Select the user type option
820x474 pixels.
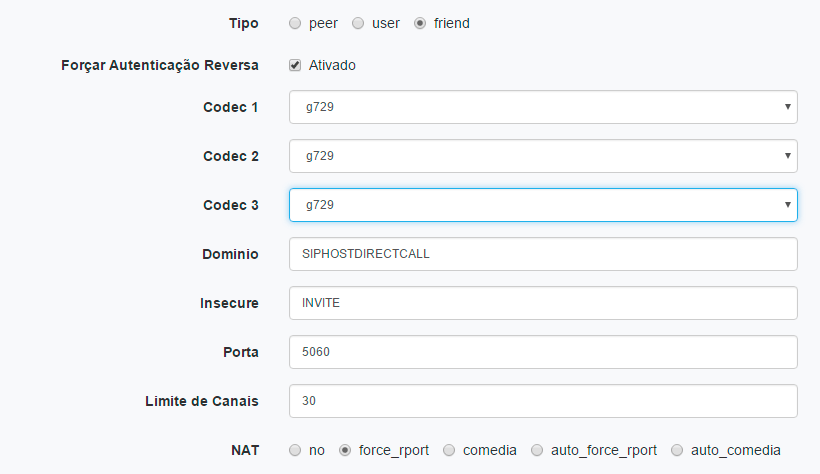(x=358, y=24)
